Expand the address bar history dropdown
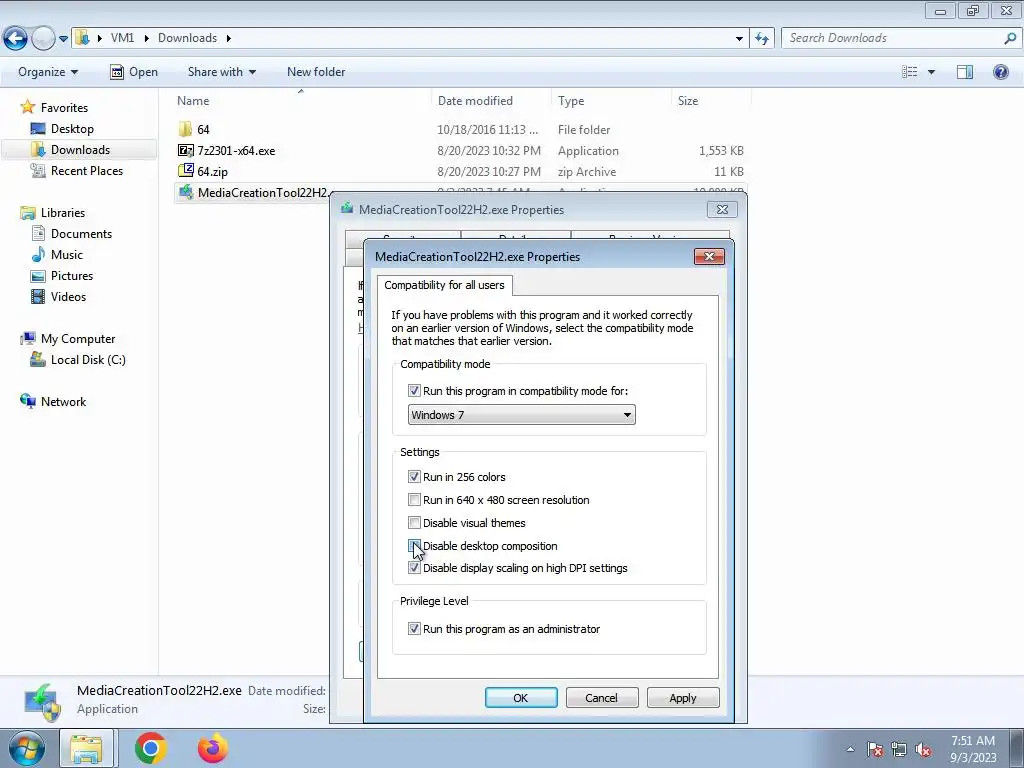1024x768 pixels. click(x=739, y=39)
